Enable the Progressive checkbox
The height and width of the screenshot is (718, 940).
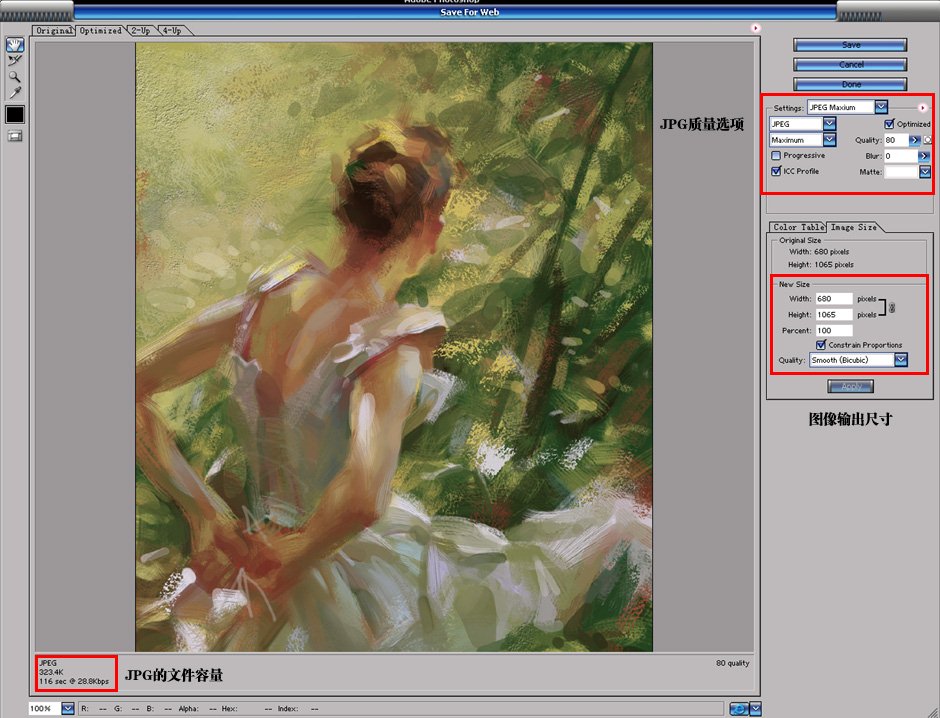[x=776, y=156]
